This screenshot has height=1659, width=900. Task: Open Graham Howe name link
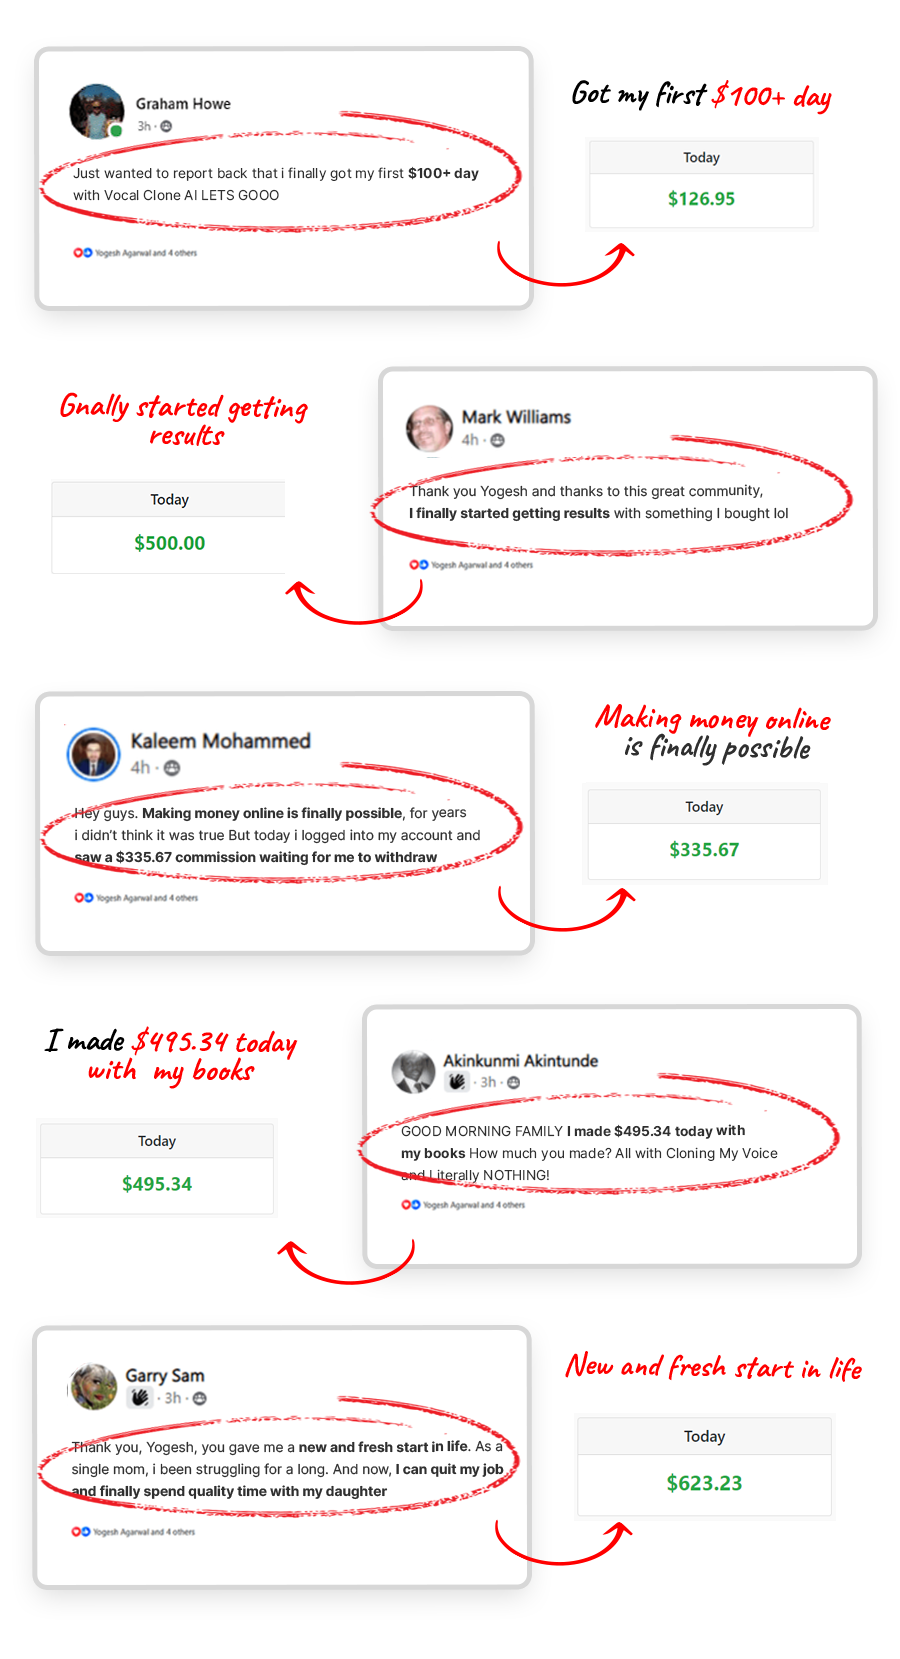pos(183,104)
